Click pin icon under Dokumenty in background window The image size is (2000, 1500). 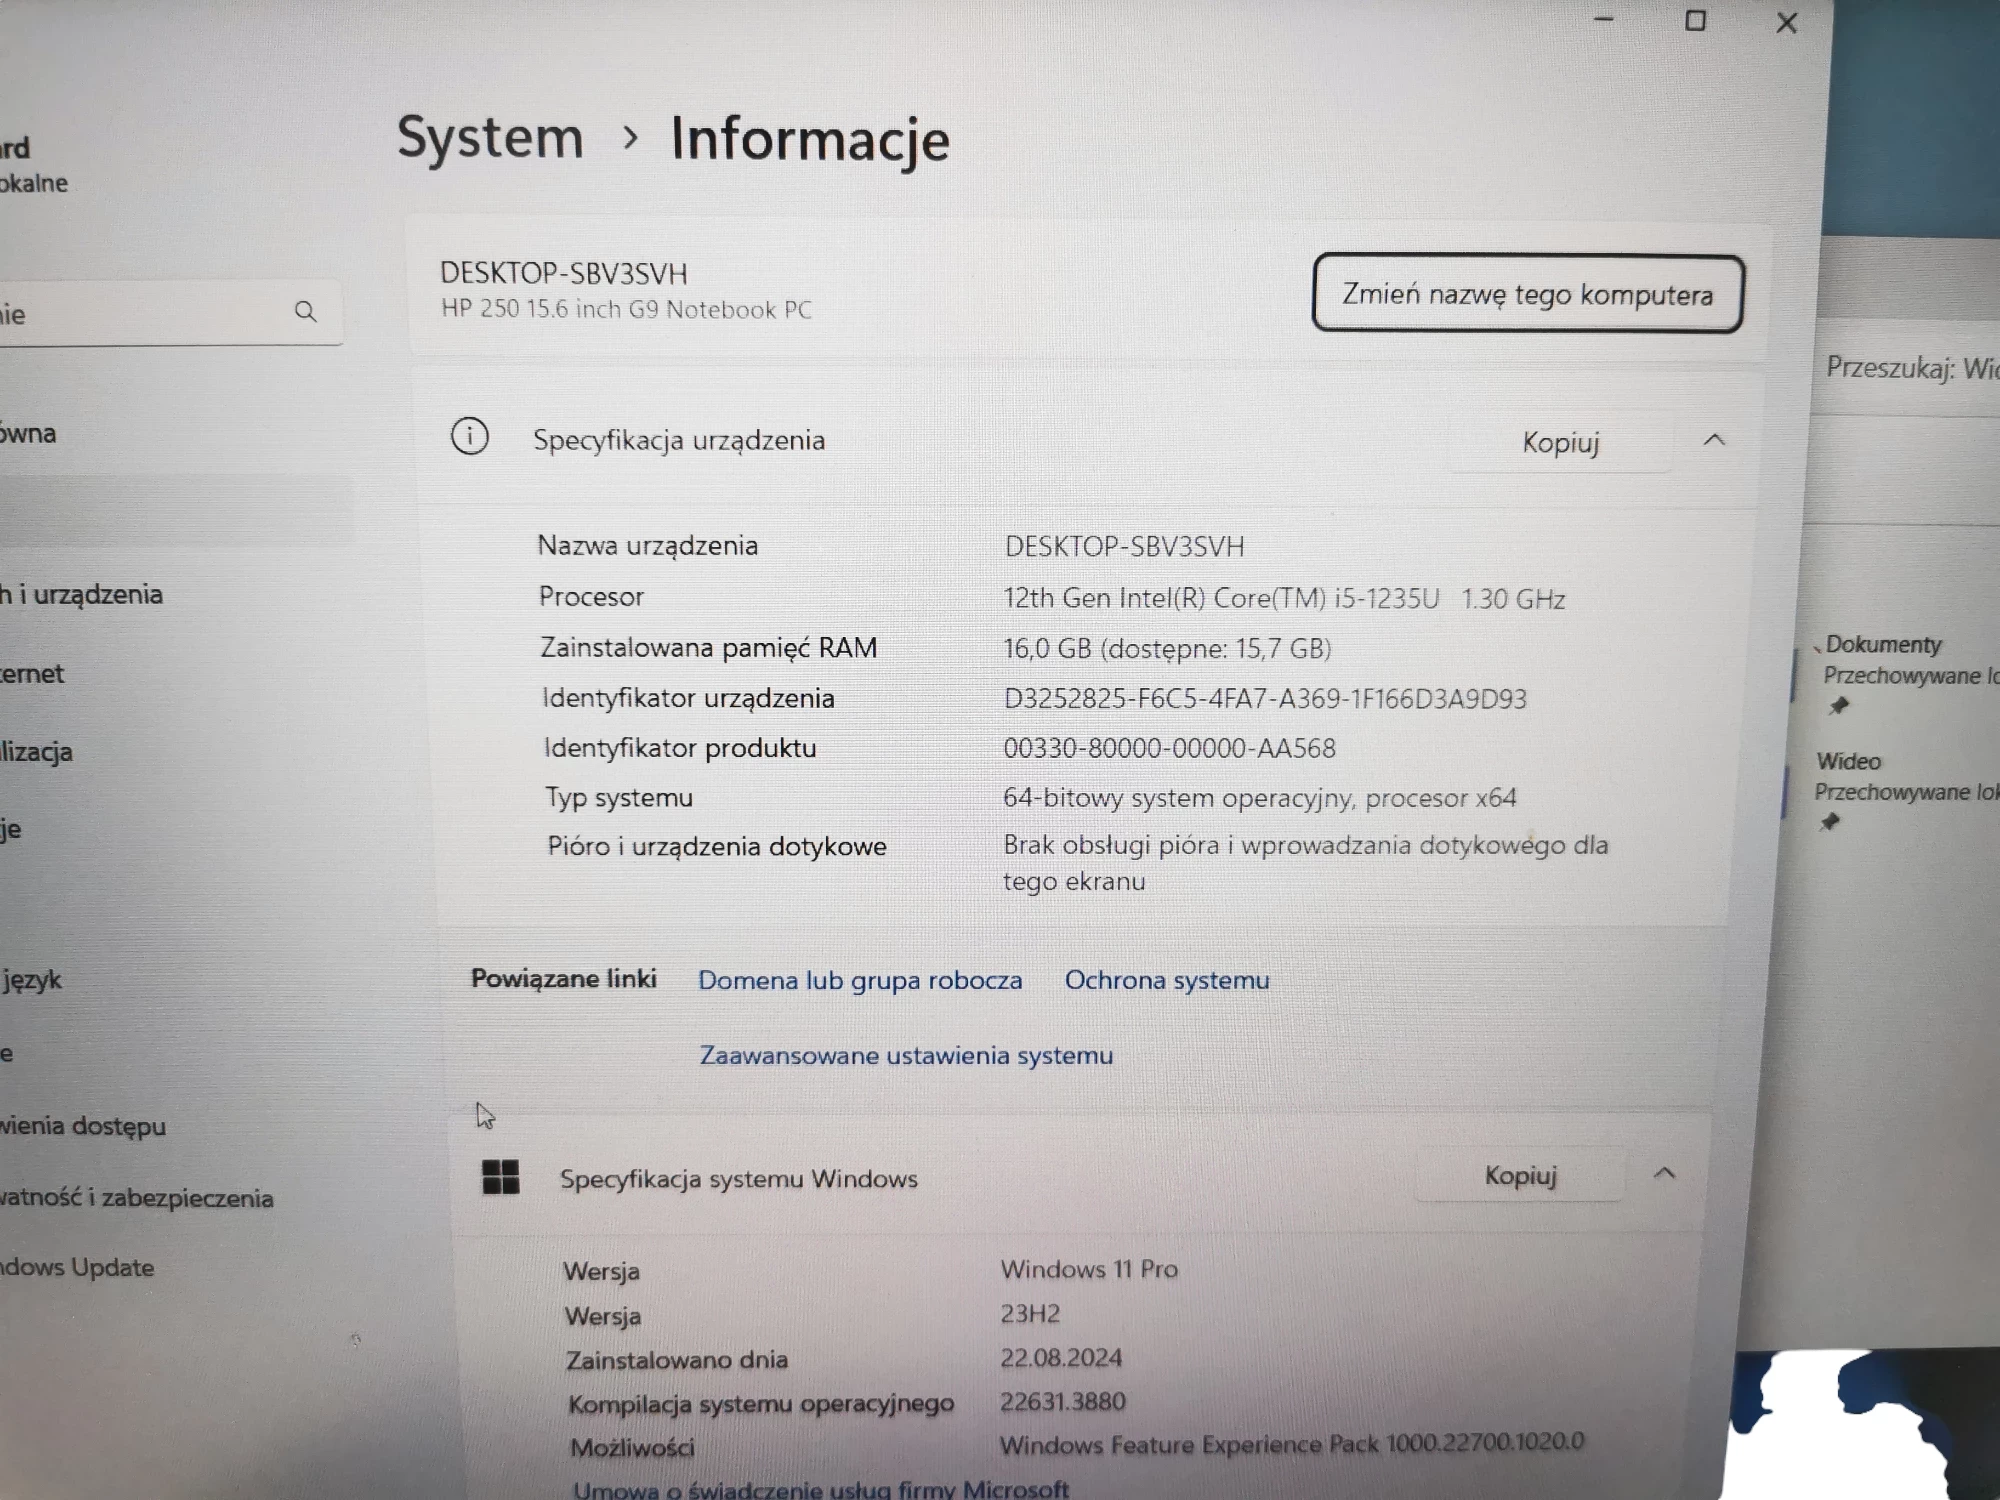click(x=1838, y=706)
